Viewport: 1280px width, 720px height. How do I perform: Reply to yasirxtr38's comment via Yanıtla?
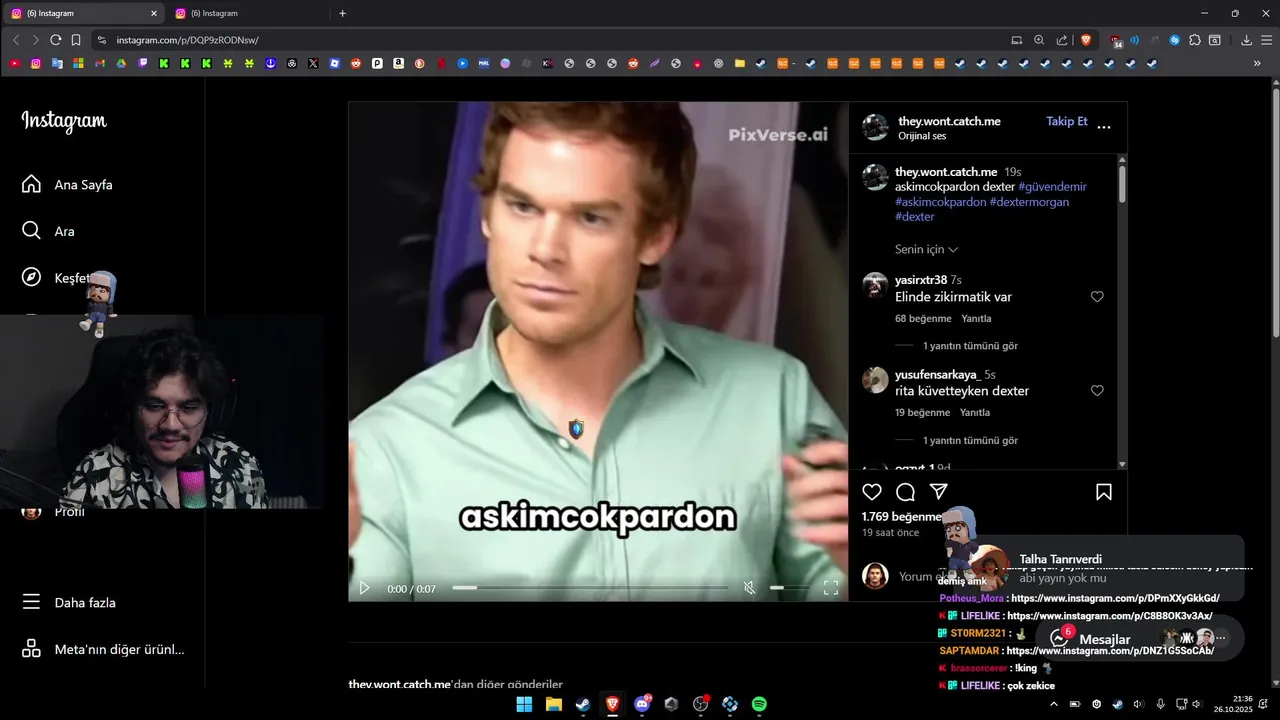point(976,319)
